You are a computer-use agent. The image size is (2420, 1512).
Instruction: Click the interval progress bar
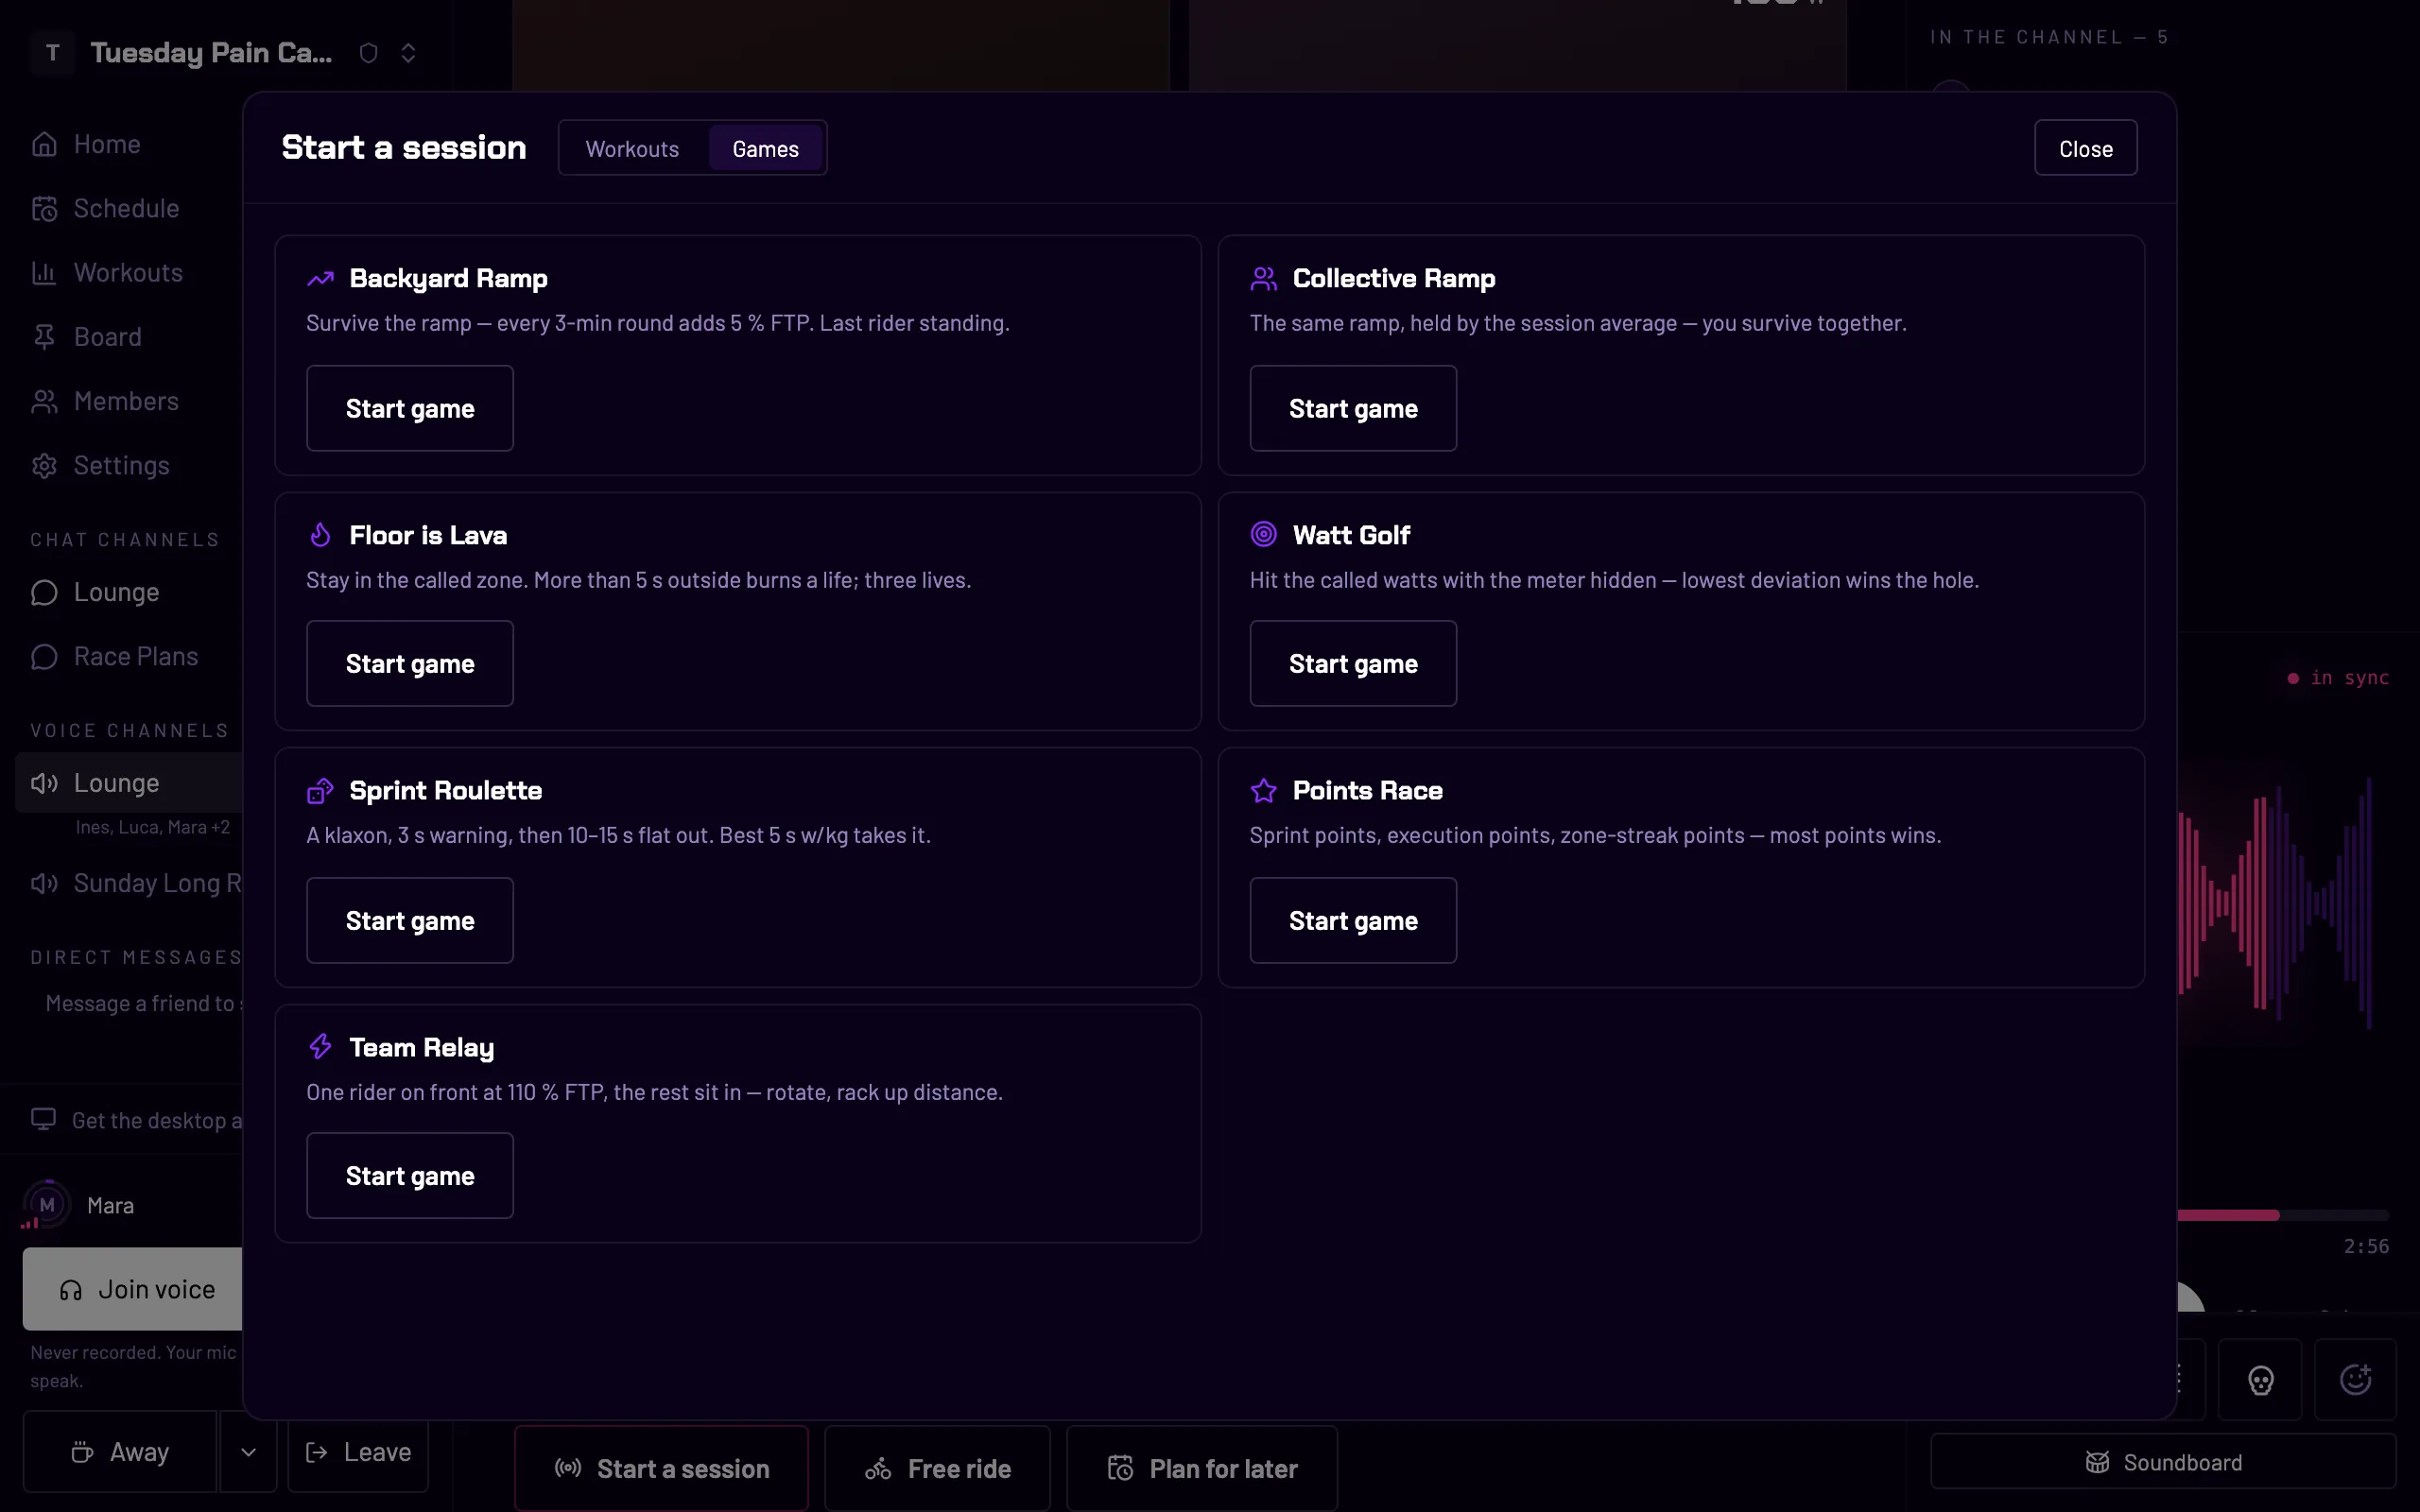click(2284, 1215)
